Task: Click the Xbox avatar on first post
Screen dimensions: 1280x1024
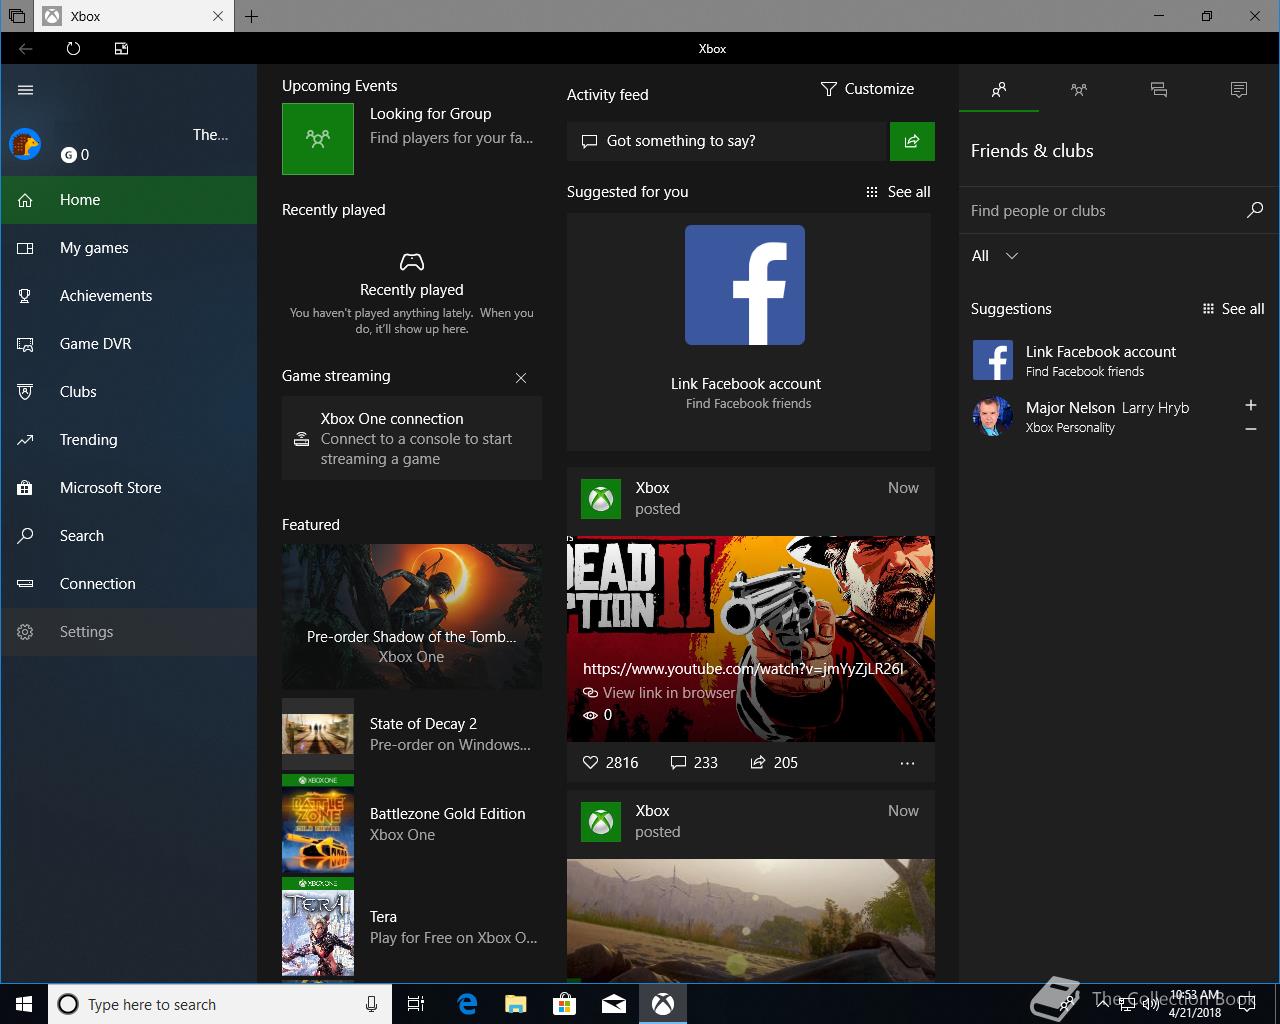Action: (x=601, y=498)
